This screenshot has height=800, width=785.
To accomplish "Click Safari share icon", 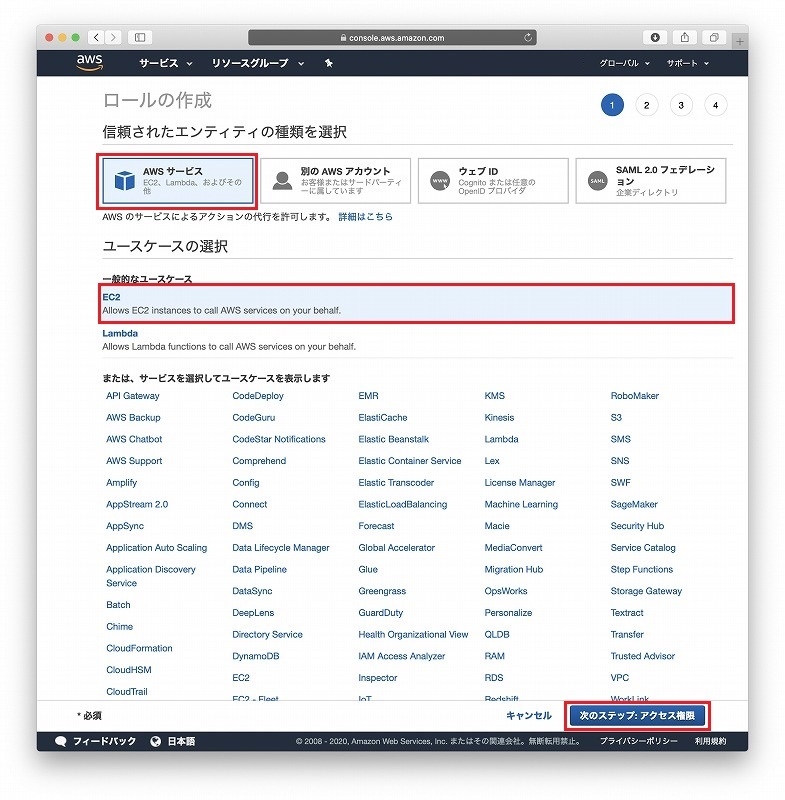I will [x=685, y=37].
